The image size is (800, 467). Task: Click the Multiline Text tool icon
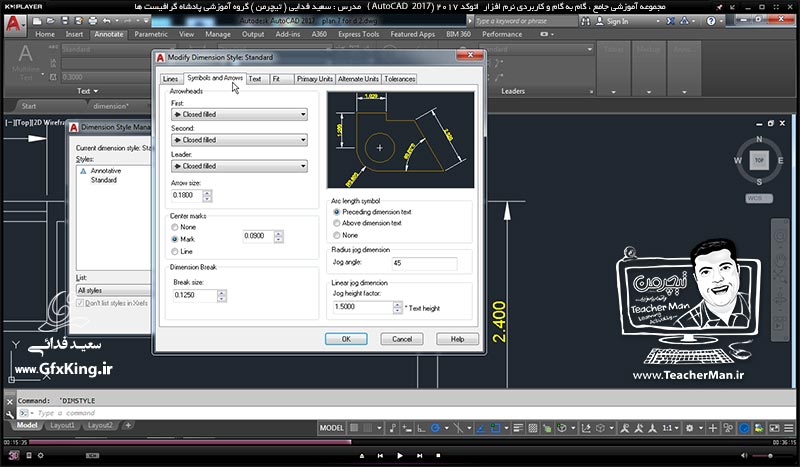coord(25,54)
